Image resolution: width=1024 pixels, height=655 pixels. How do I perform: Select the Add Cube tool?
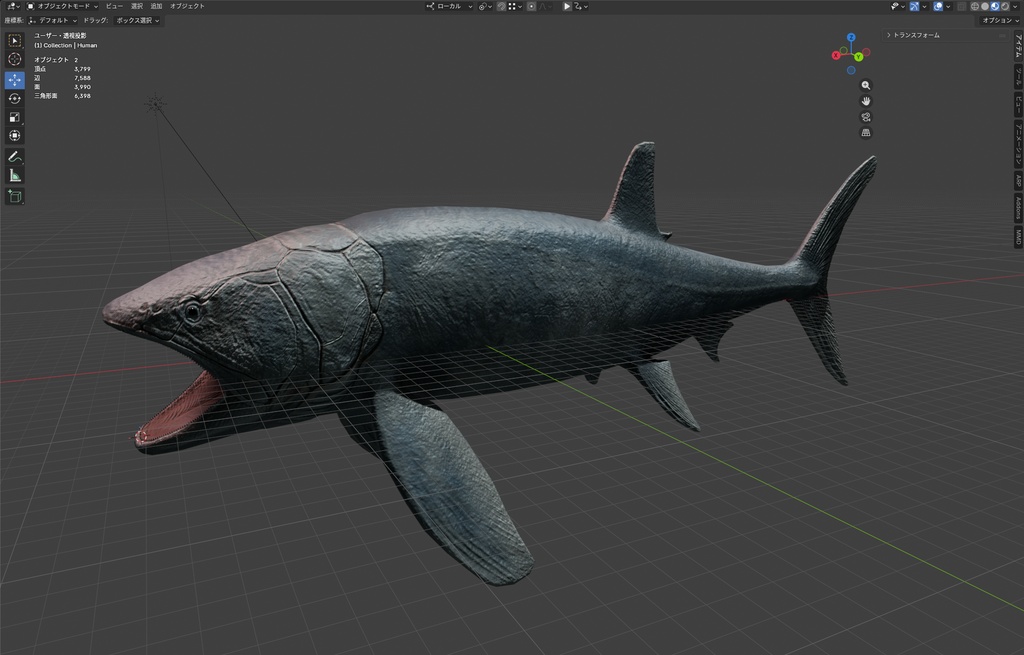pyautogui.click(x=14, y=196)
